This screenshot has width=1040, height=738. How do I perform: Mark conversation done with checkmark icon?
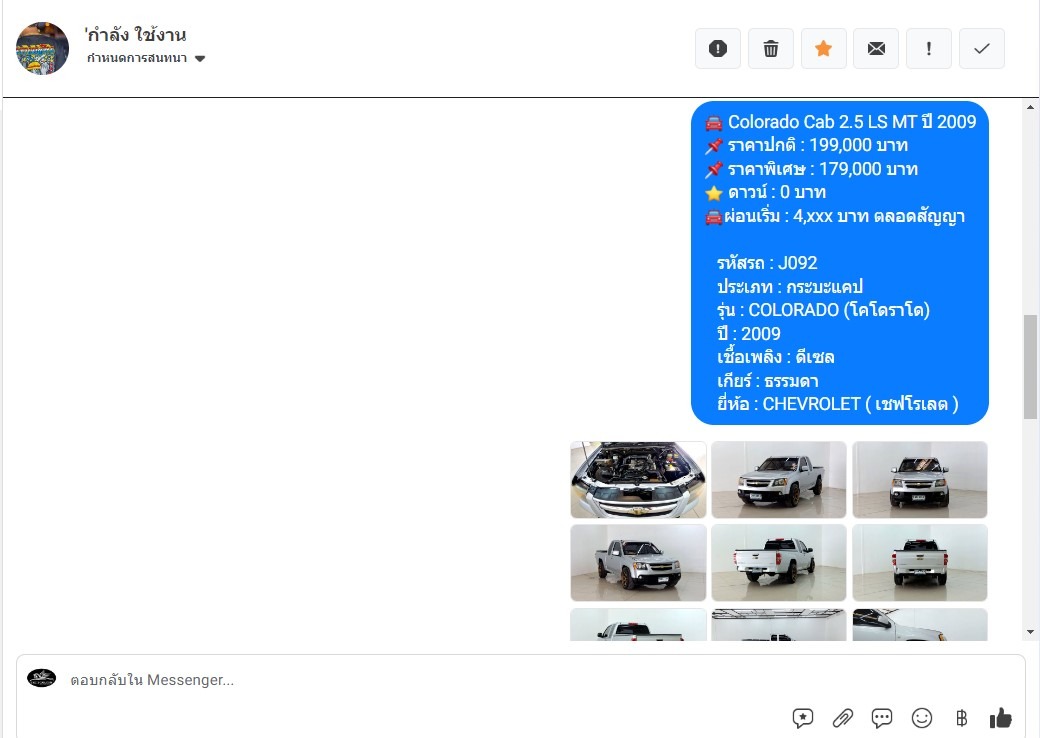tap(982, 48)
